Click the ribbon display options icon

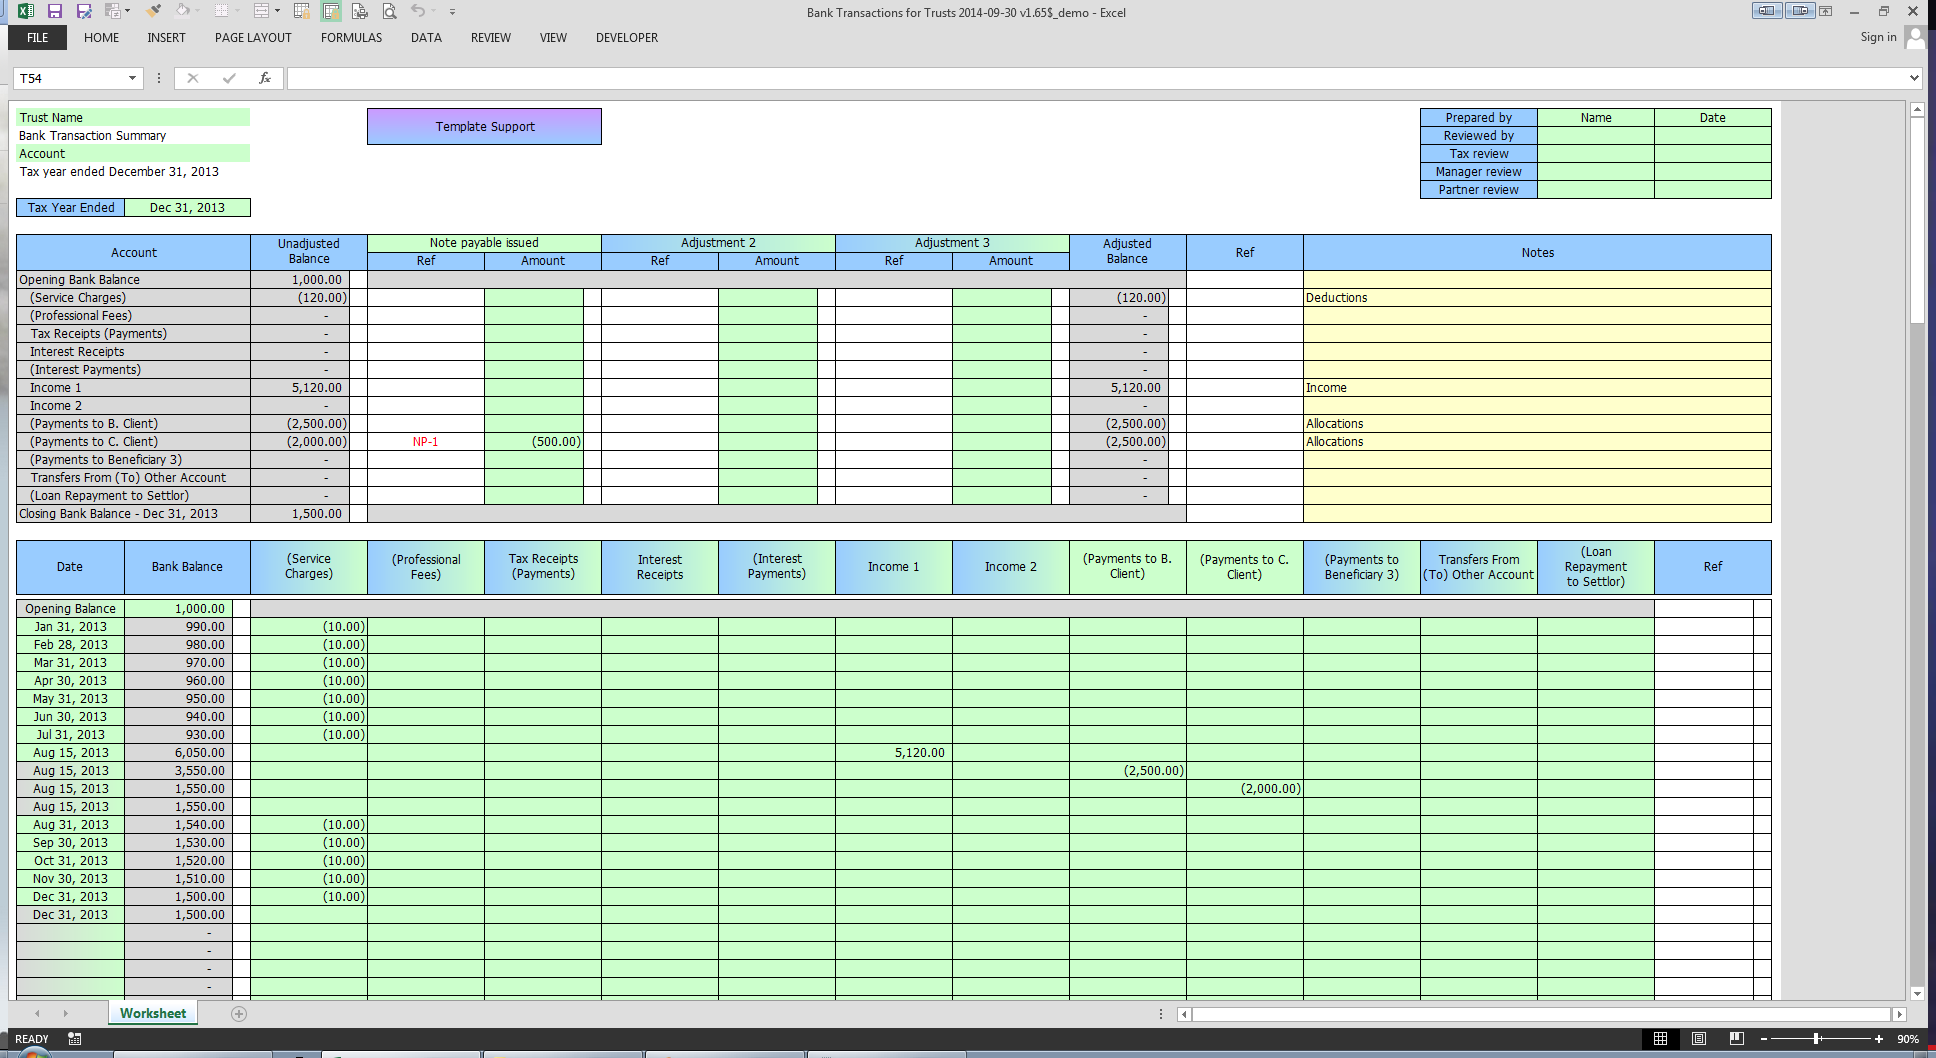point(1826,11)
